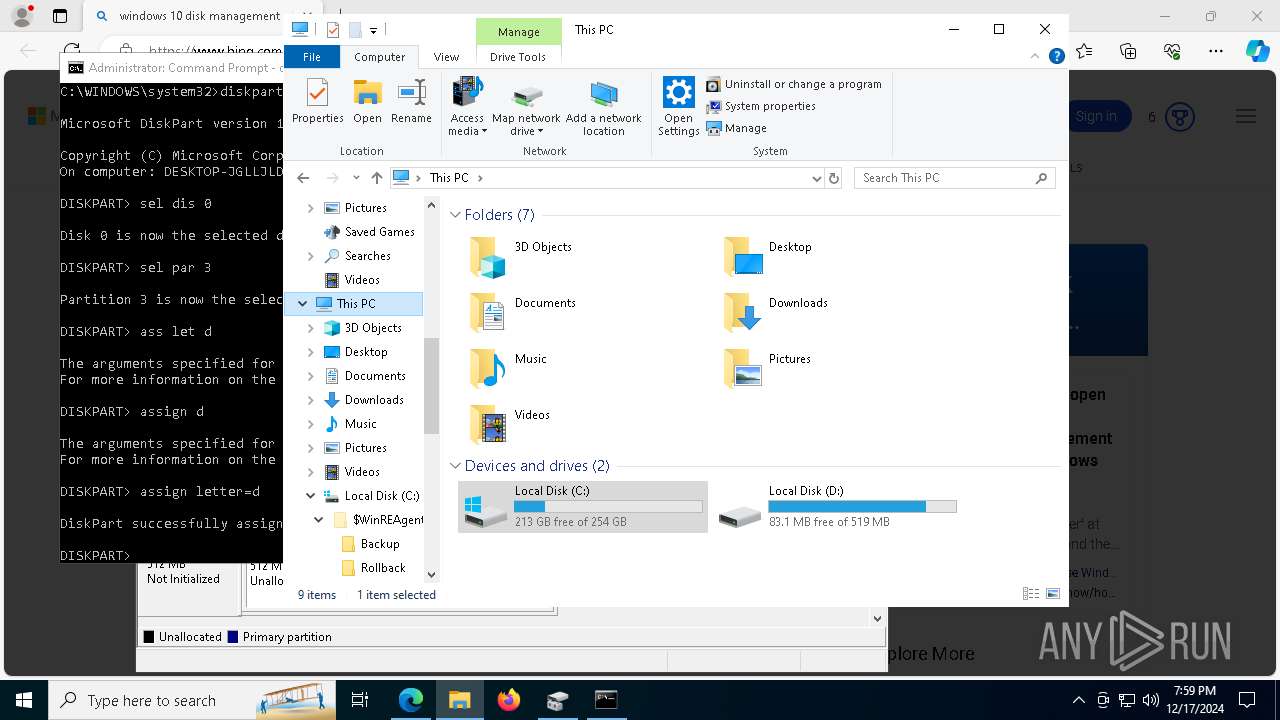The width and height of the screenshot is (1280, 720).
Task: Open the File tab
Action: point(312,57)
